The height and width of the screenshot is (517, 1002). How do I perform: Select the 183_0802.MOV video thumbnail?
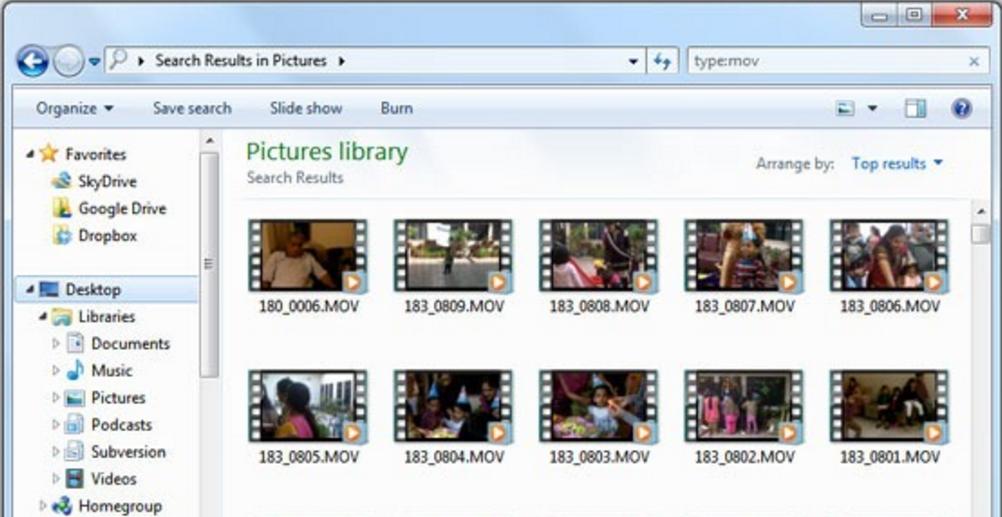744,406
